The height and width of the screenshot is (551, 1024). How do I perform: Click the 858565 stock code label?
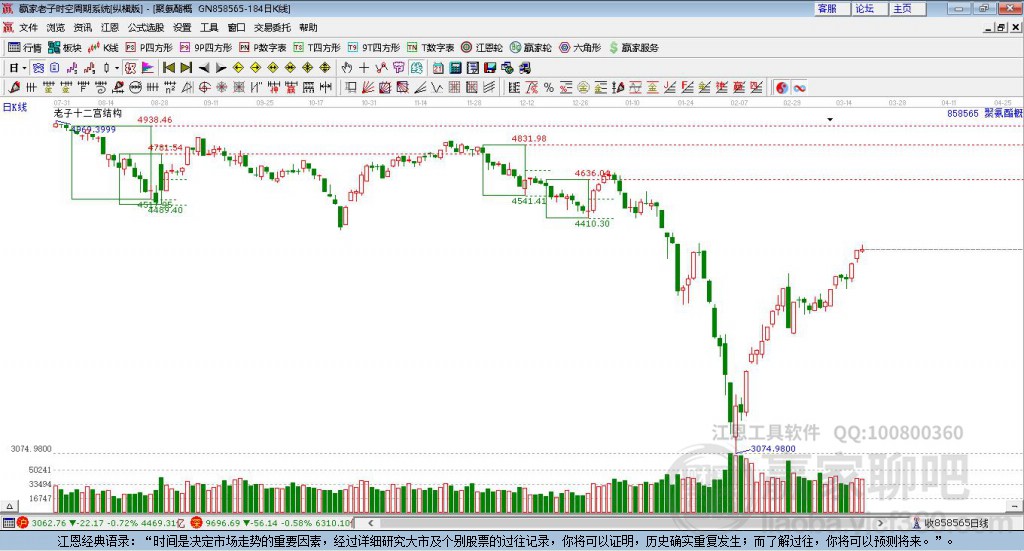963,113
